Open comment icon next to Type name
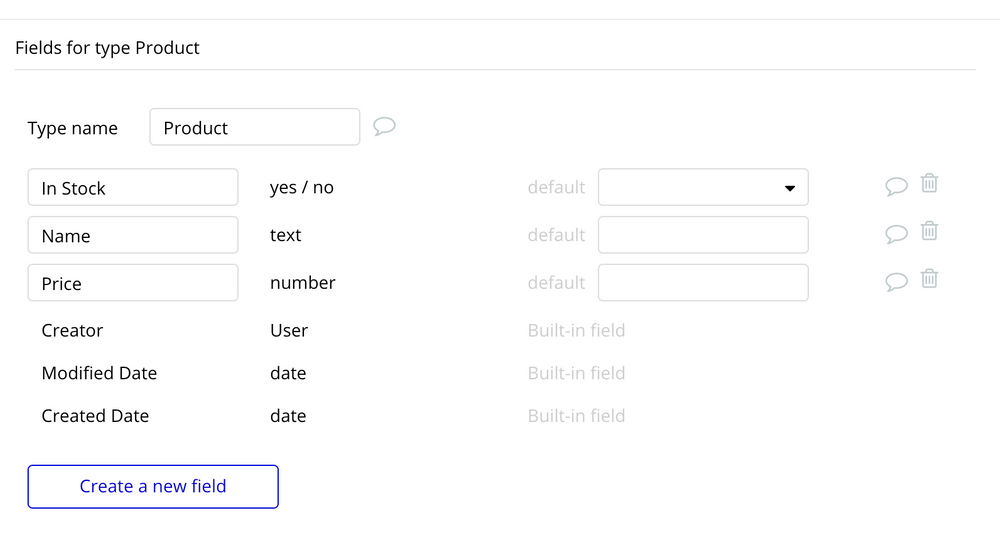 pyautogui.click(x=384, y=126)
